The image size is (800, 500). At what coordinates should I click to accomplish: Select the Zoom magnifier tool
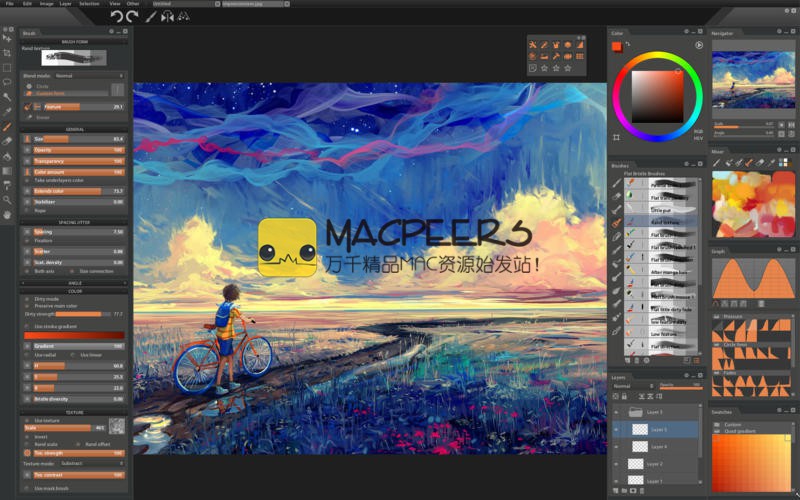coord(7,199)
